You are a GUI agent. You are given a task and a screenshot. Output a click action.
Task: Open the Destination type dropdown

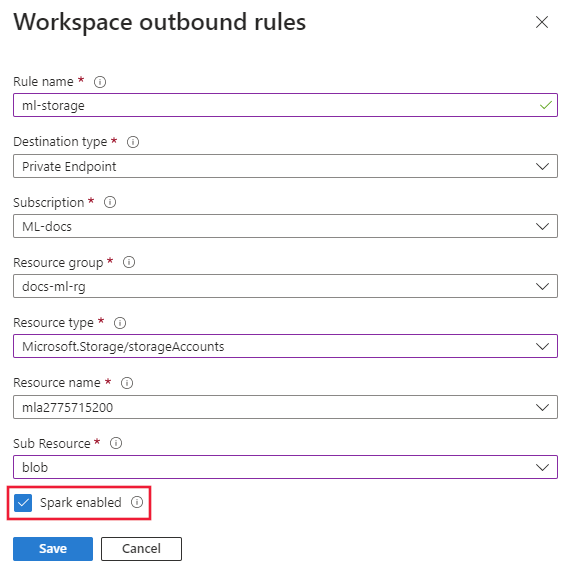(x=285, y=166)
